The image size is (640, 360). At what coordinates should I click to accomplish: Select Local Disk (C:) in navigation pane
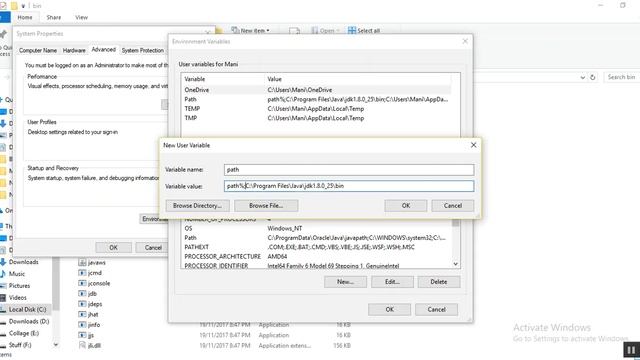(x=27, y=309)
